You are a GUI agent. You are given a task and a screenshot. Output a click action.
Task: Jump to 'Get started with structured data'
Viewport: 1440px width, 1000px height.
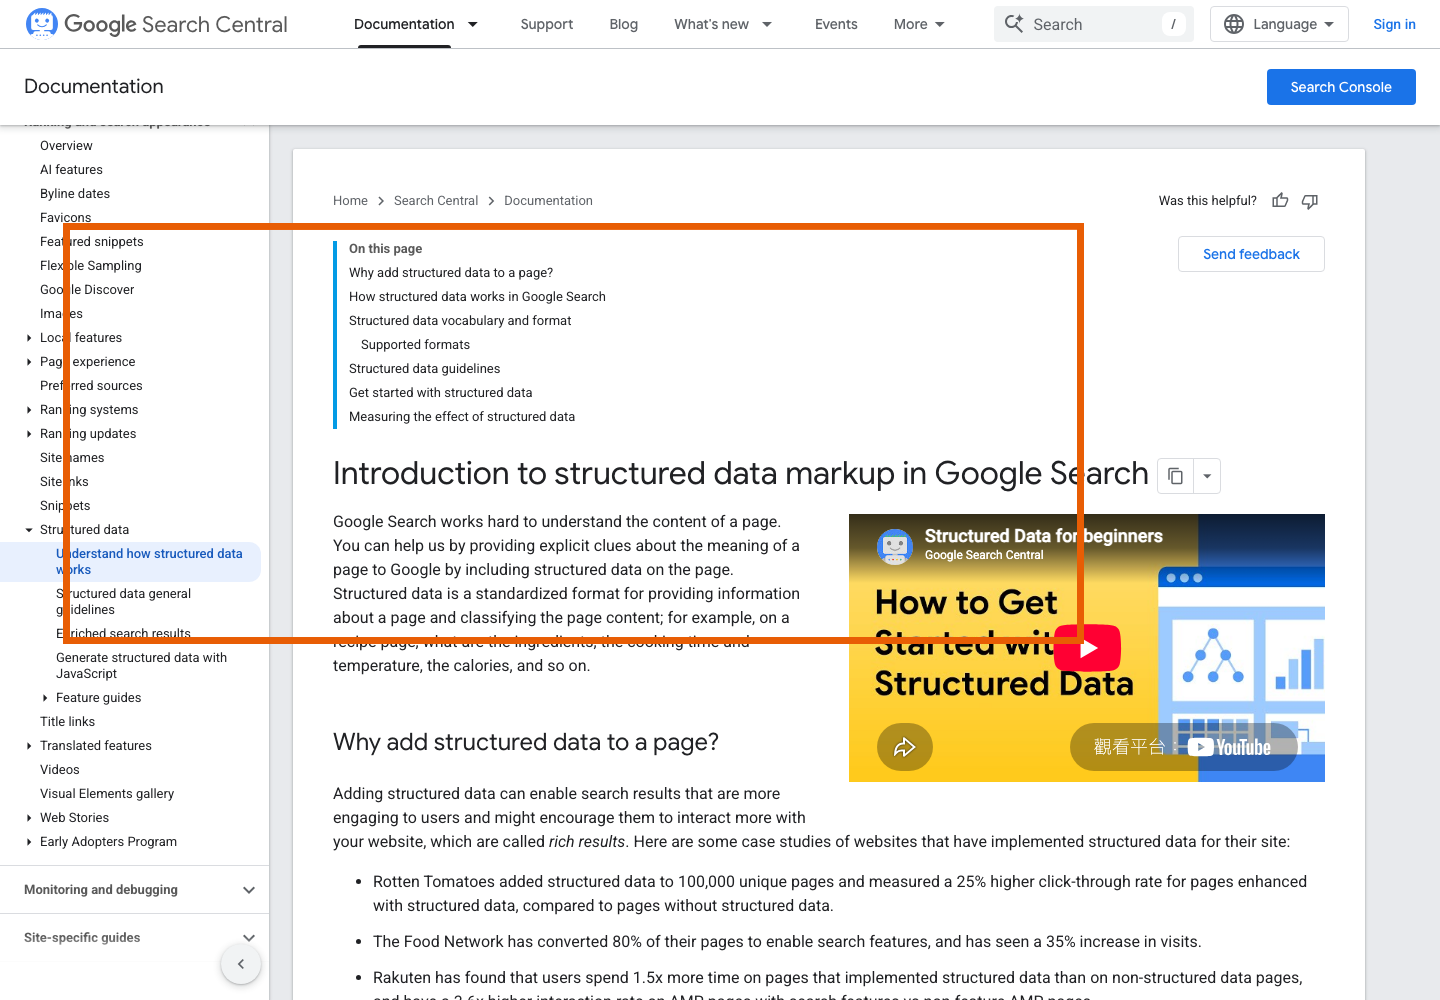440,393
